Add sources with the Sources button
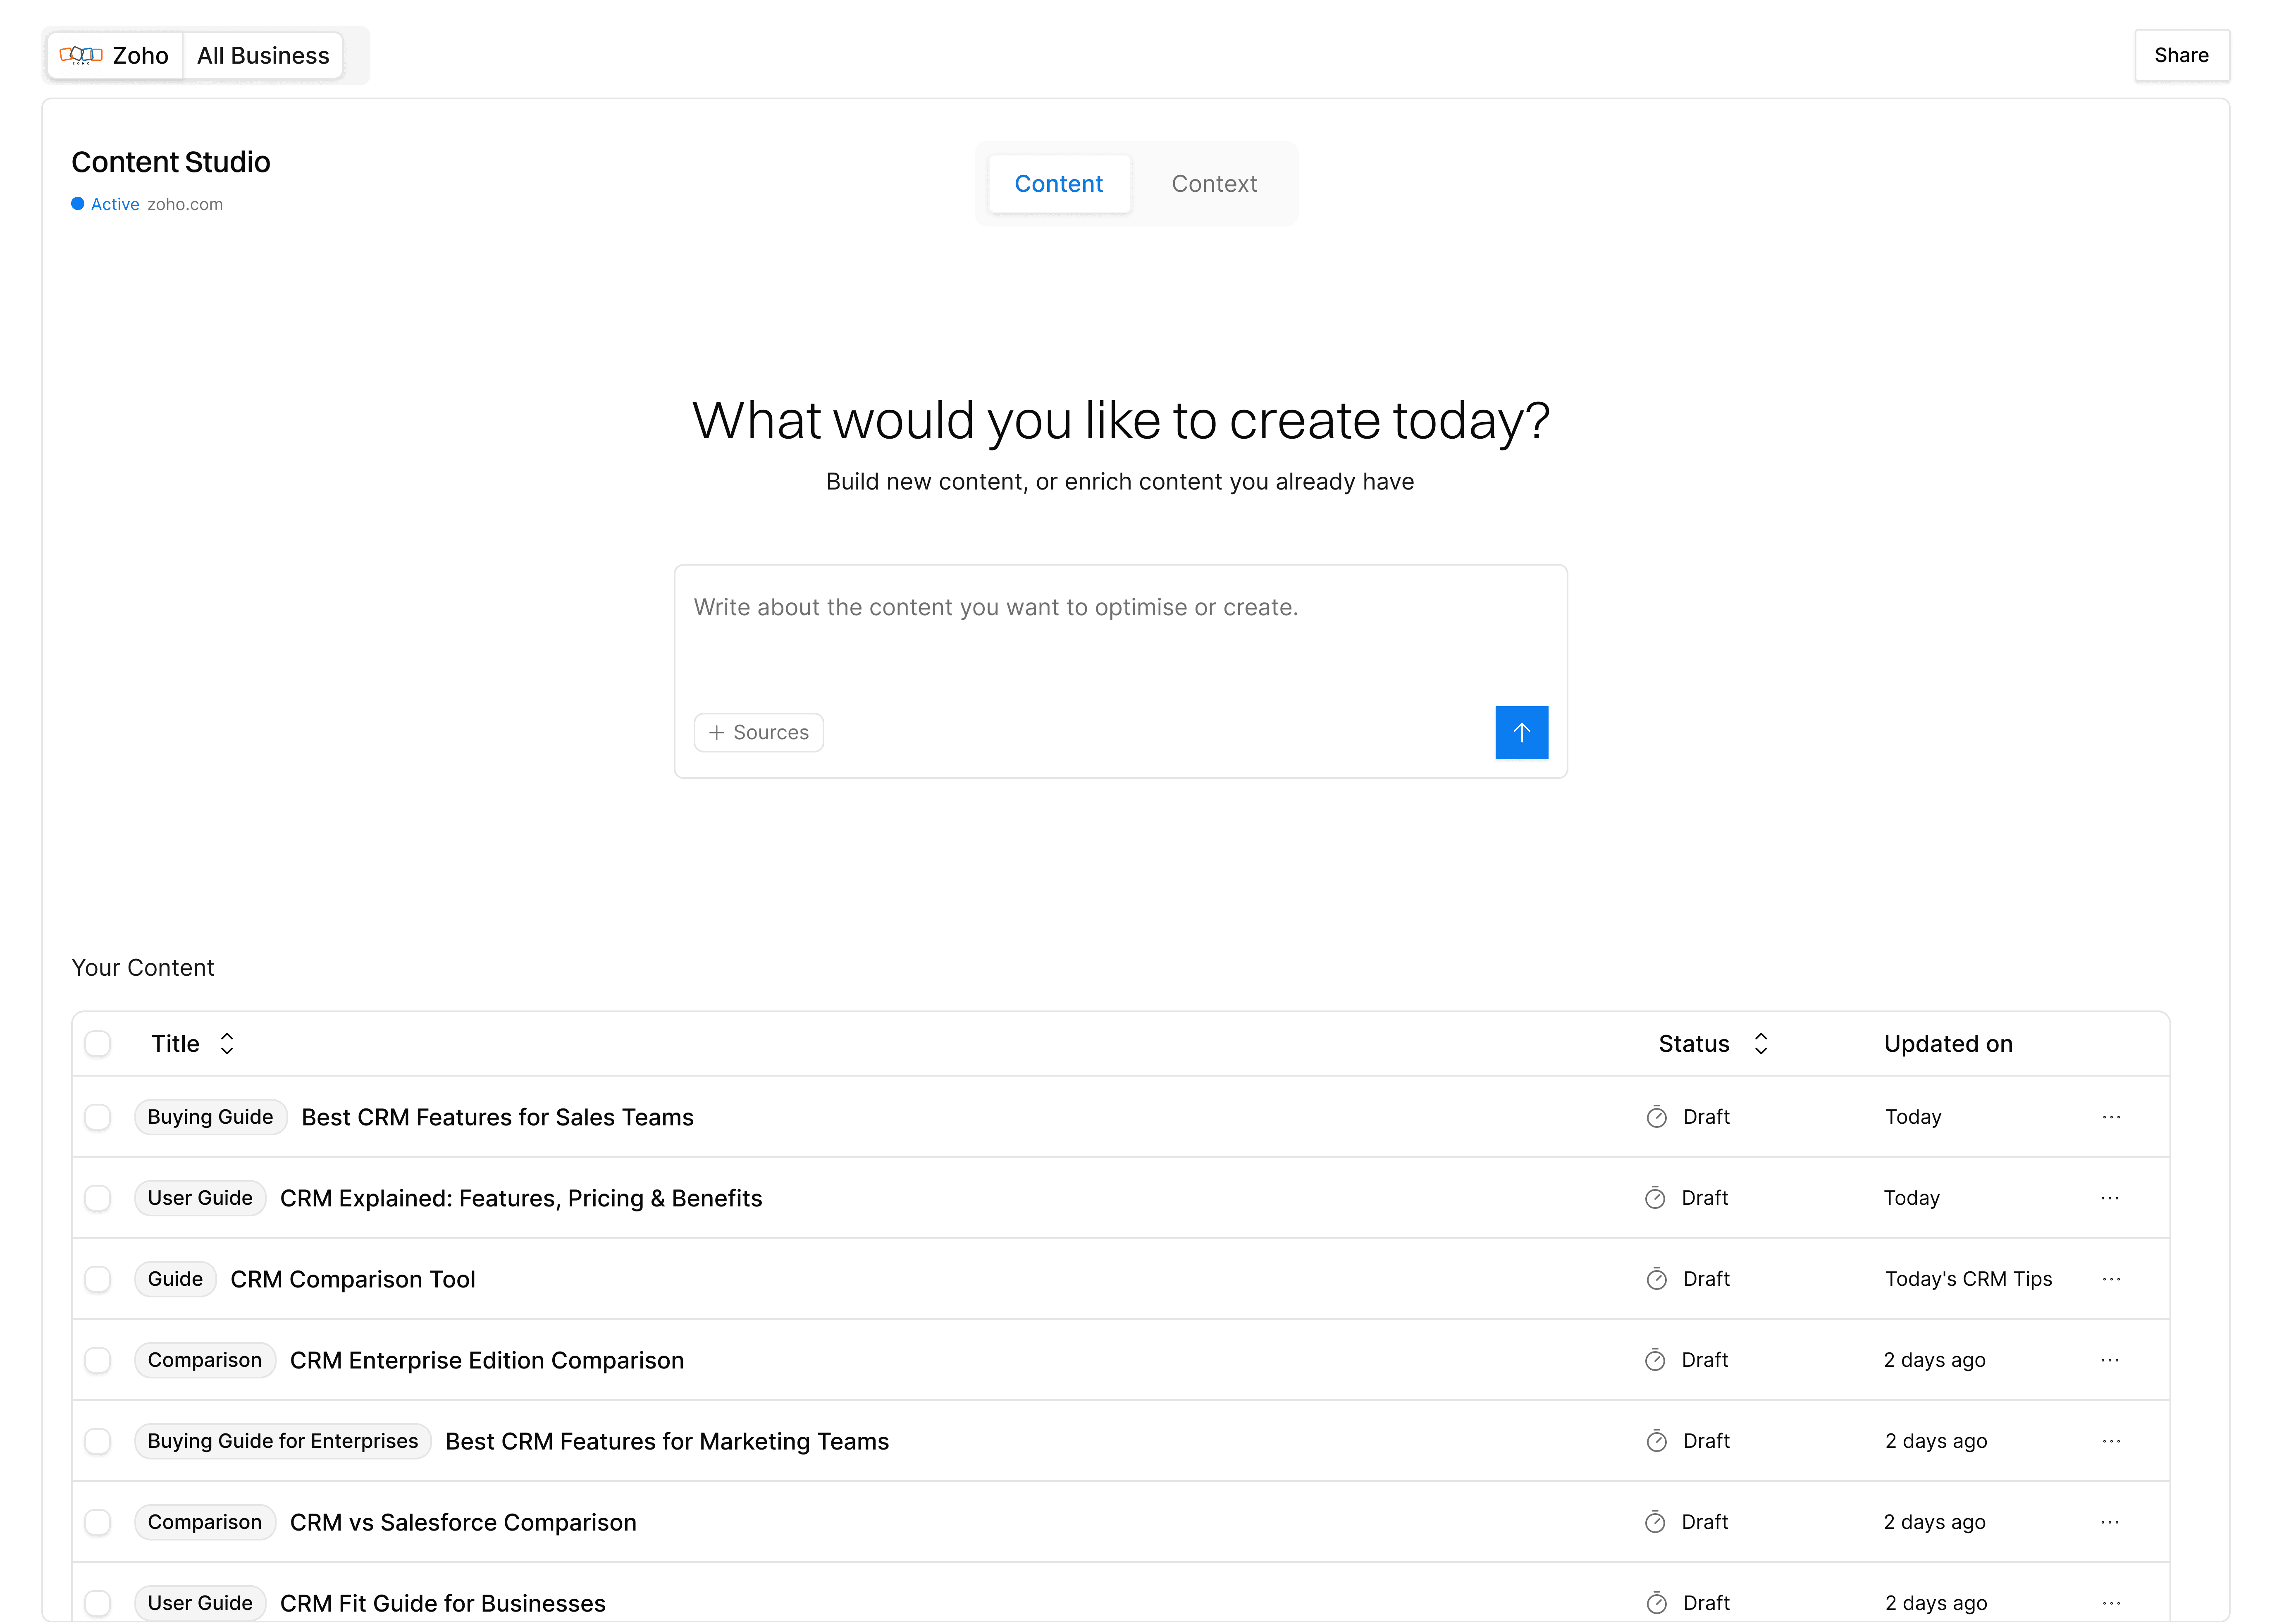The width and height of the screenshot is (2272, 1624). tap(759, 732)
